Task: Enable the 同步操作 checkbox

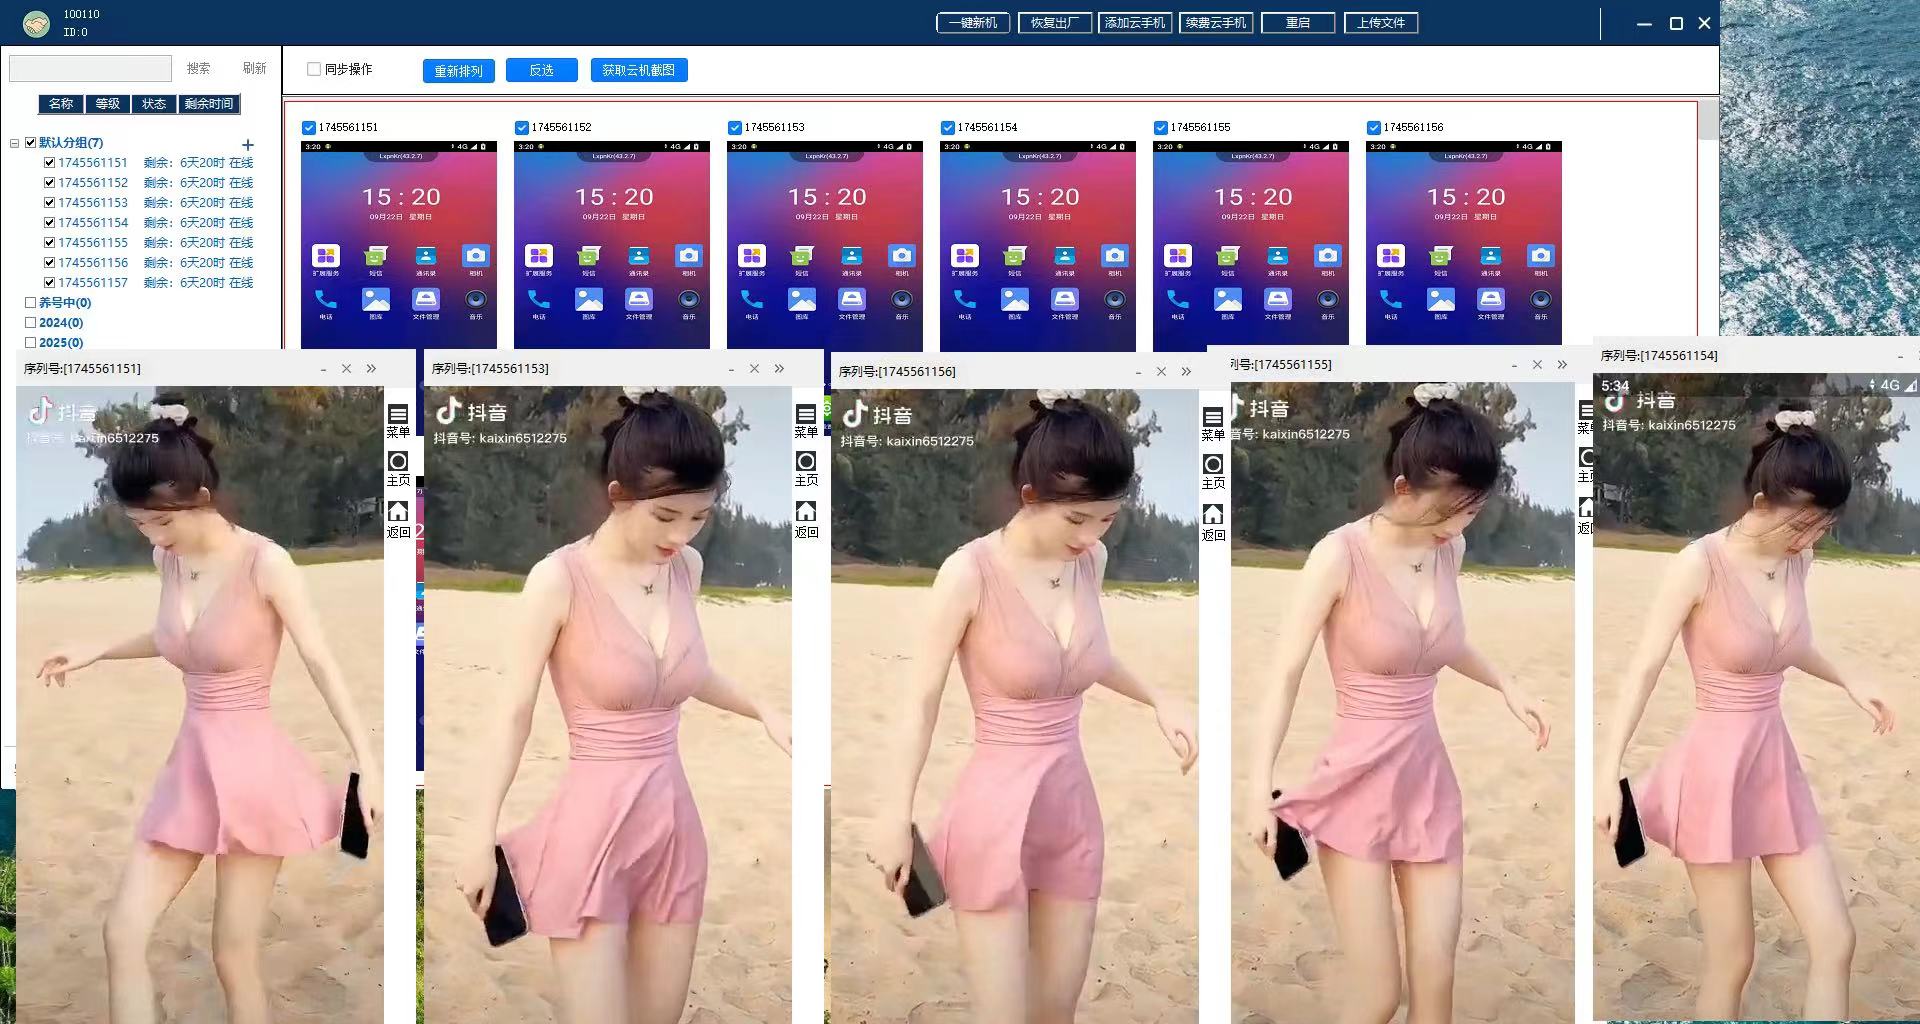Action: pos(313,69)
